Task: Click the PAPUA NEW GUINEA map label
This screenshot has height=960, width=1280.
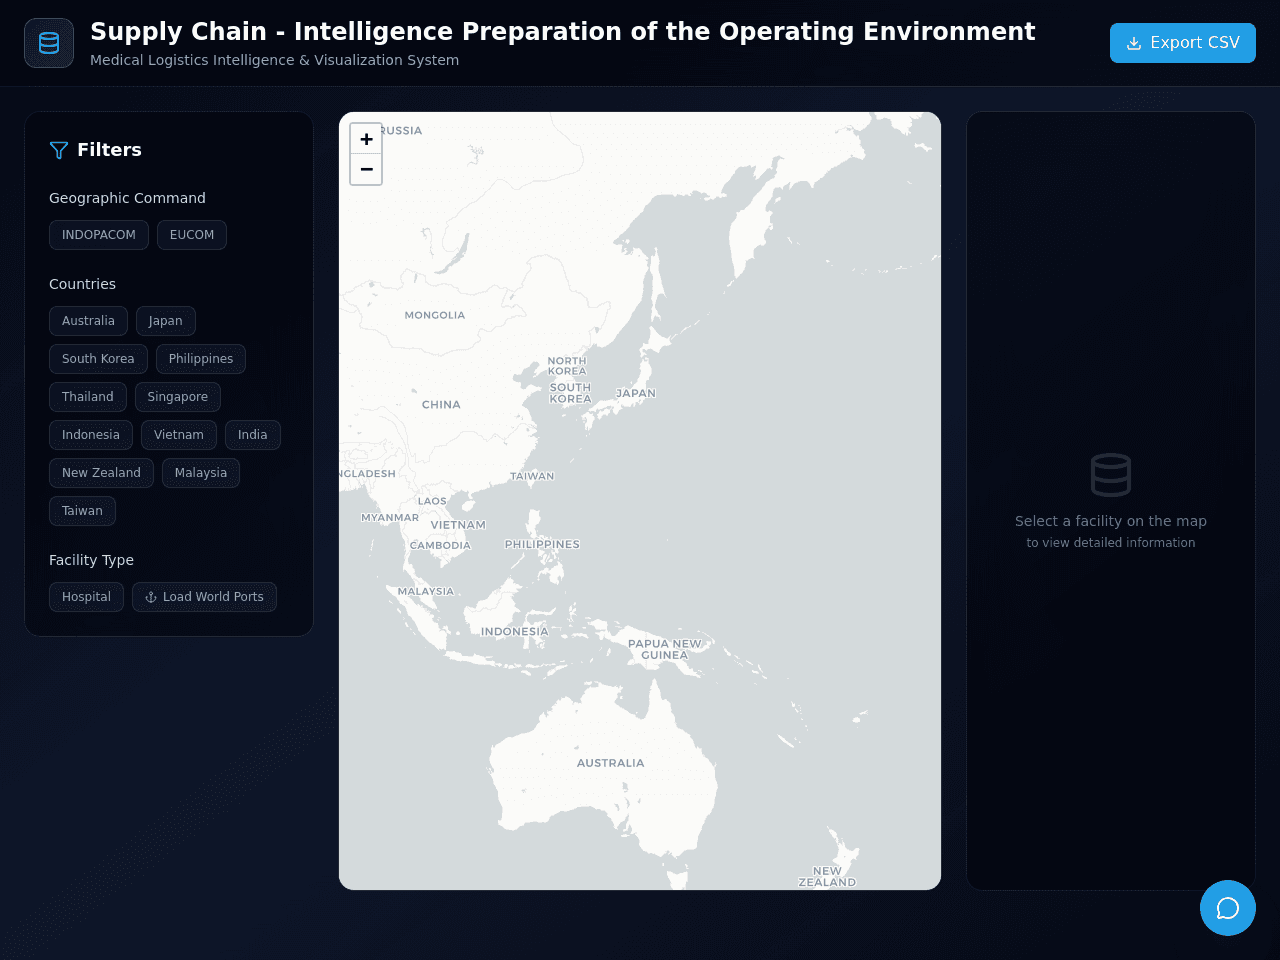Action: pos(665,650)
